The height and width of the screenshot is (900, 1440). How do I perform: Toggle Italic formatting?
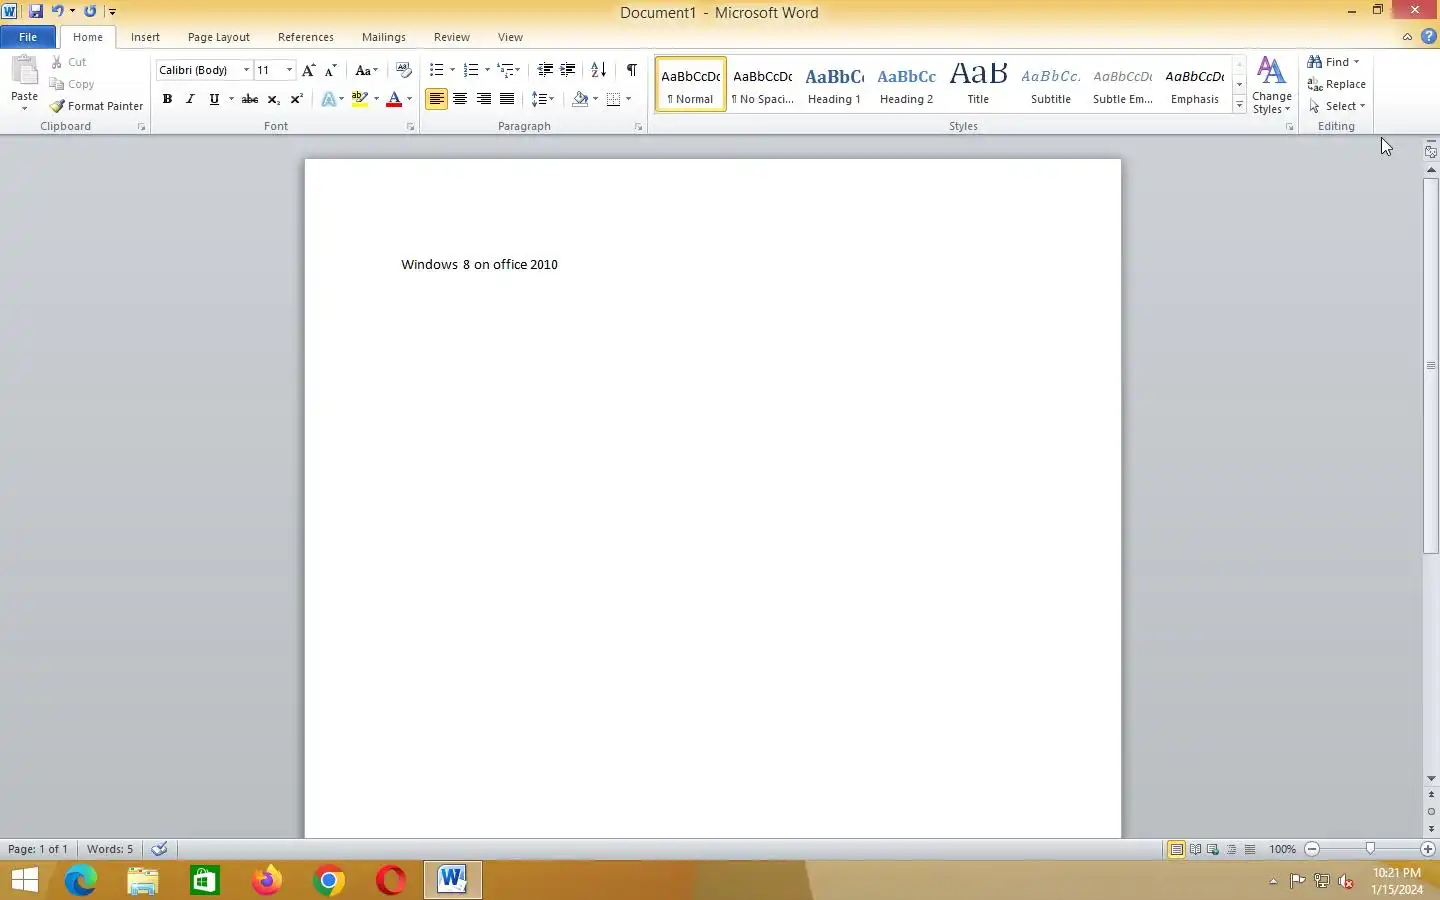tap(190, 99)
